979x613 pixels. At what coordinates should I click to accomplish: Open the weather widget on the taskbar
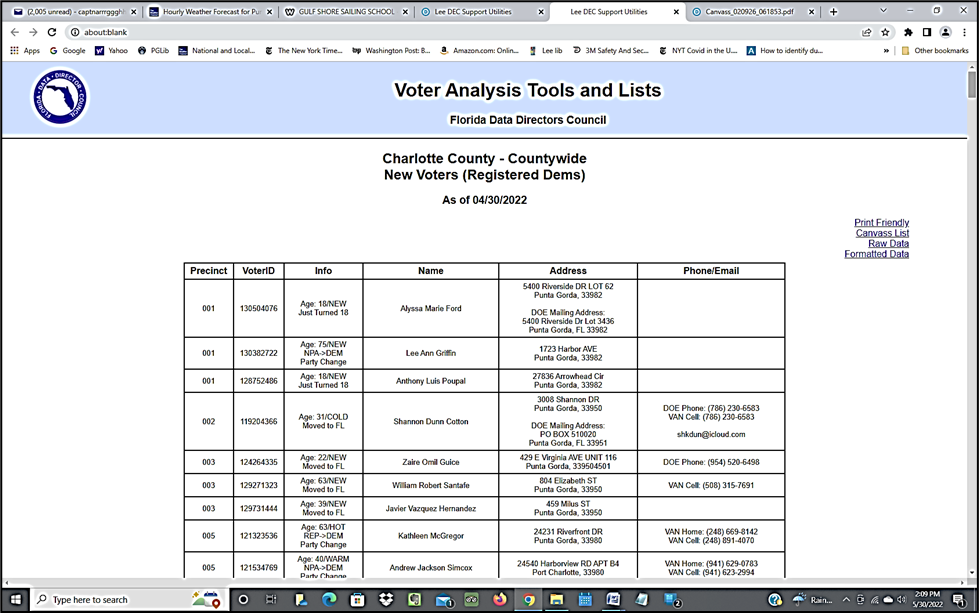click(x=812, y=600)
